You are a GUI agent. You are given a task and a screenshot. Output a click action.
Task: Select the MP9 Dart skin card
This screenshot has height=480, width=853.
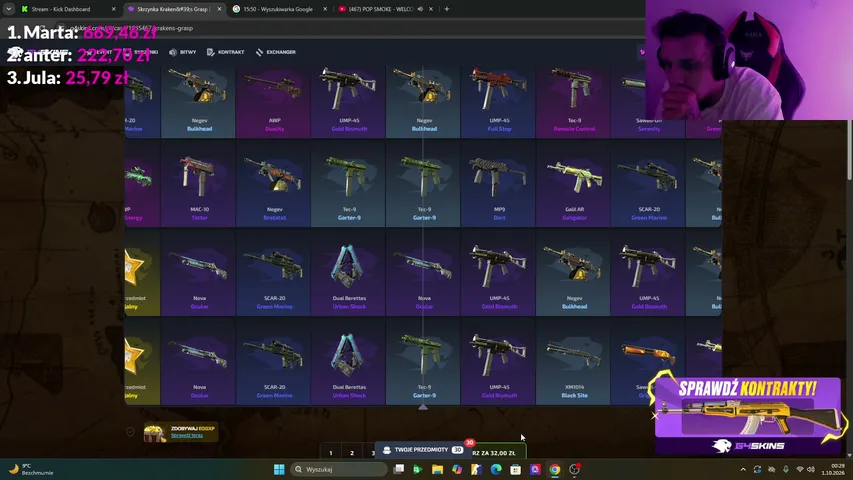[x=498, y=185]
